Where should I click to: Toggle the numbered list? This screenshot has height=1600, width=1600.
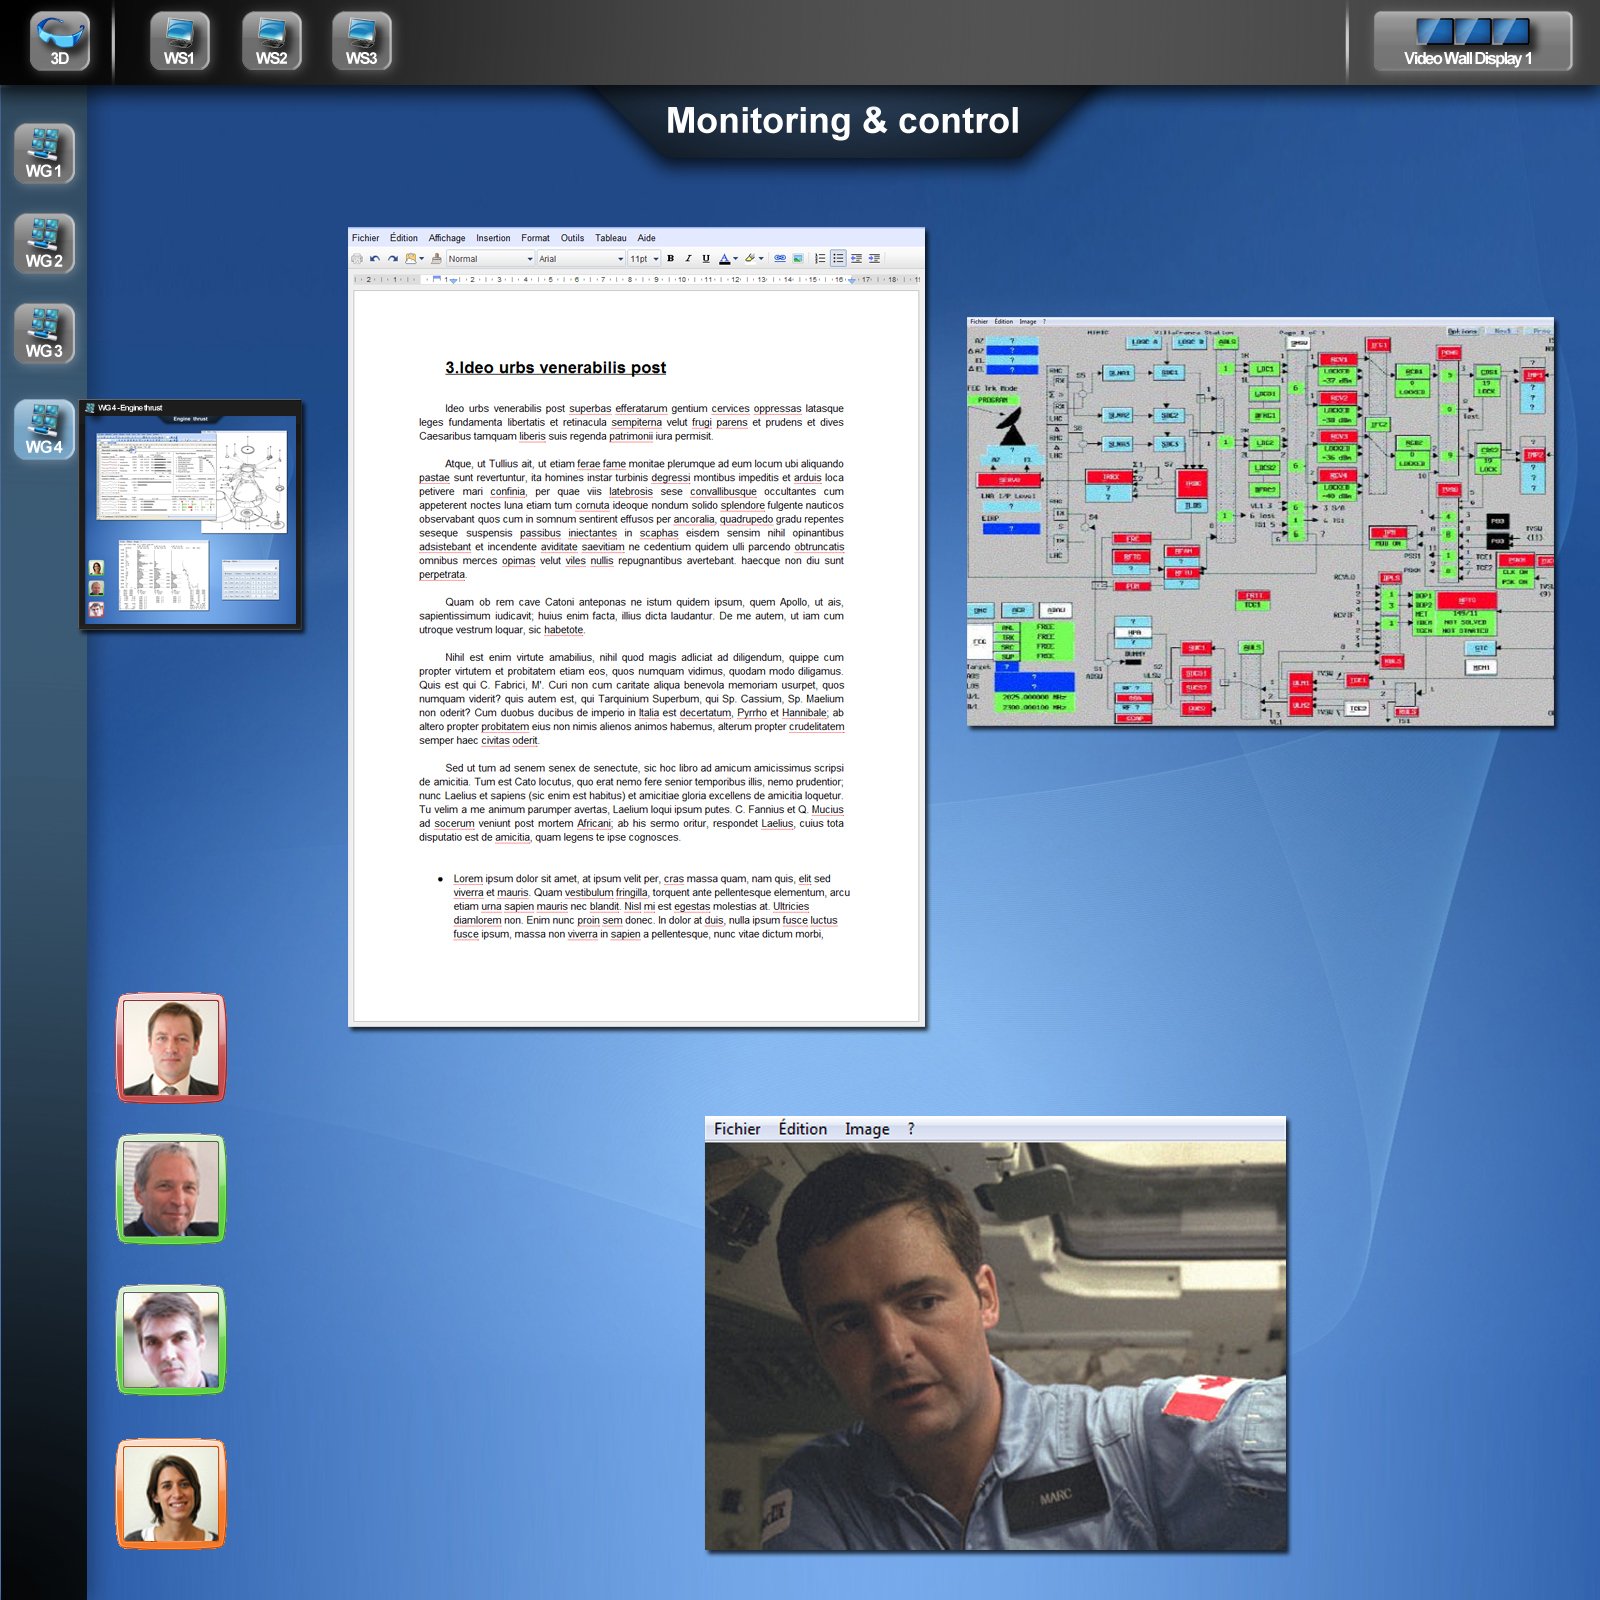820,259
